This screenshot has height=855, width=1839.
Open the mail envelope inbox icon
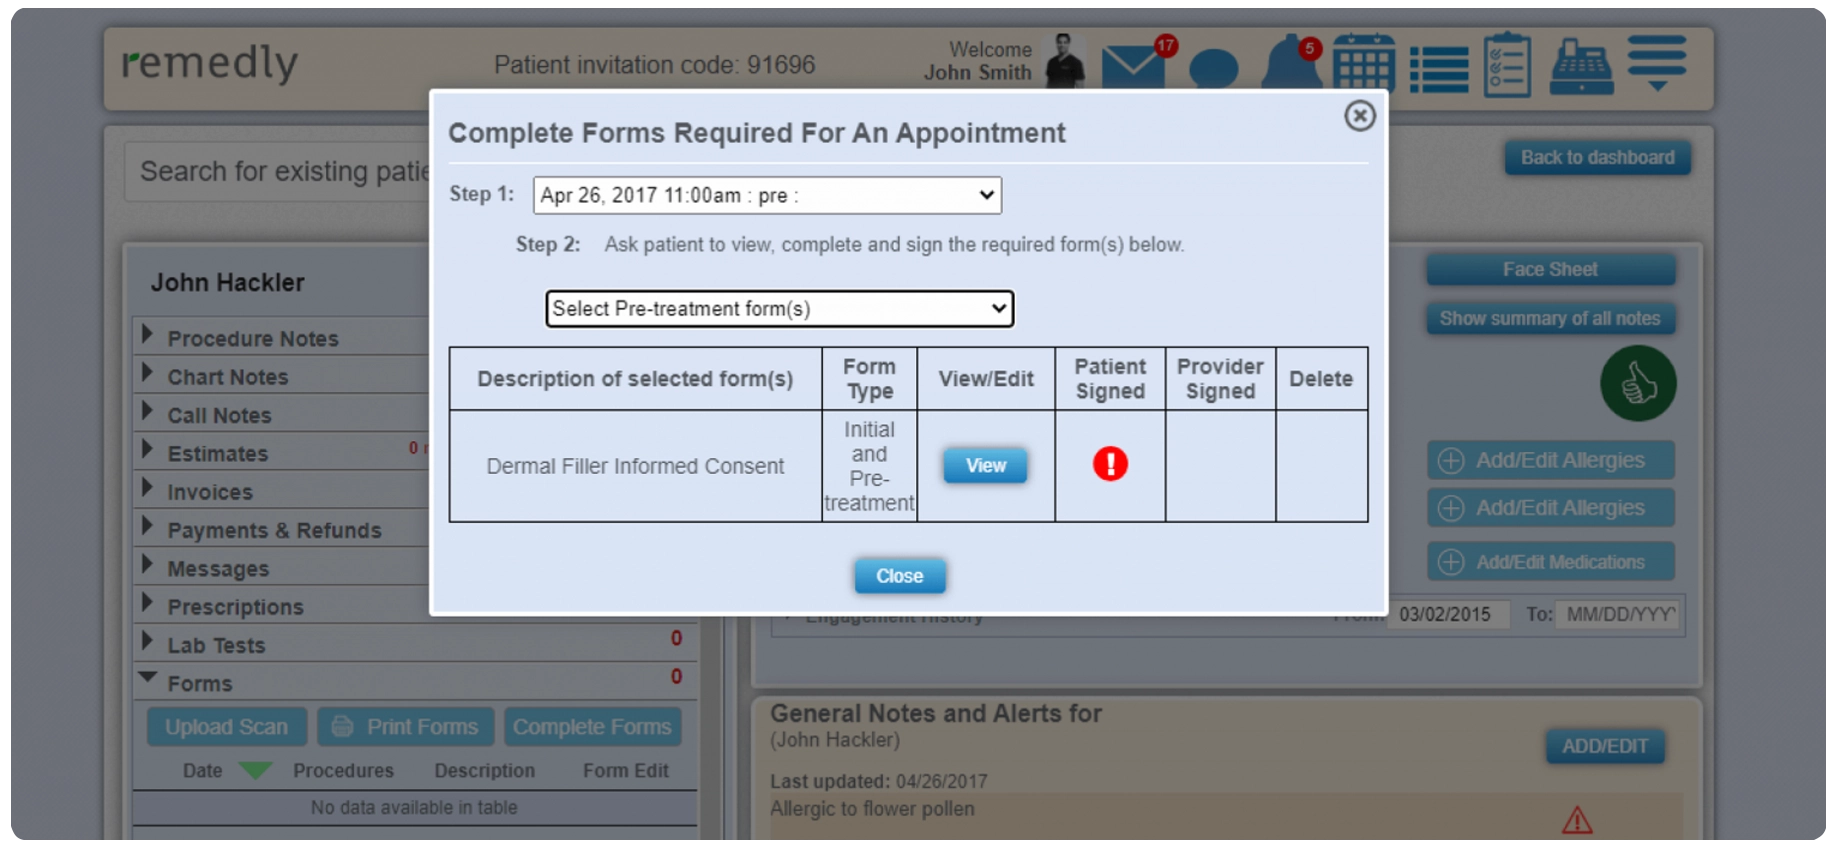[1131, 66]
